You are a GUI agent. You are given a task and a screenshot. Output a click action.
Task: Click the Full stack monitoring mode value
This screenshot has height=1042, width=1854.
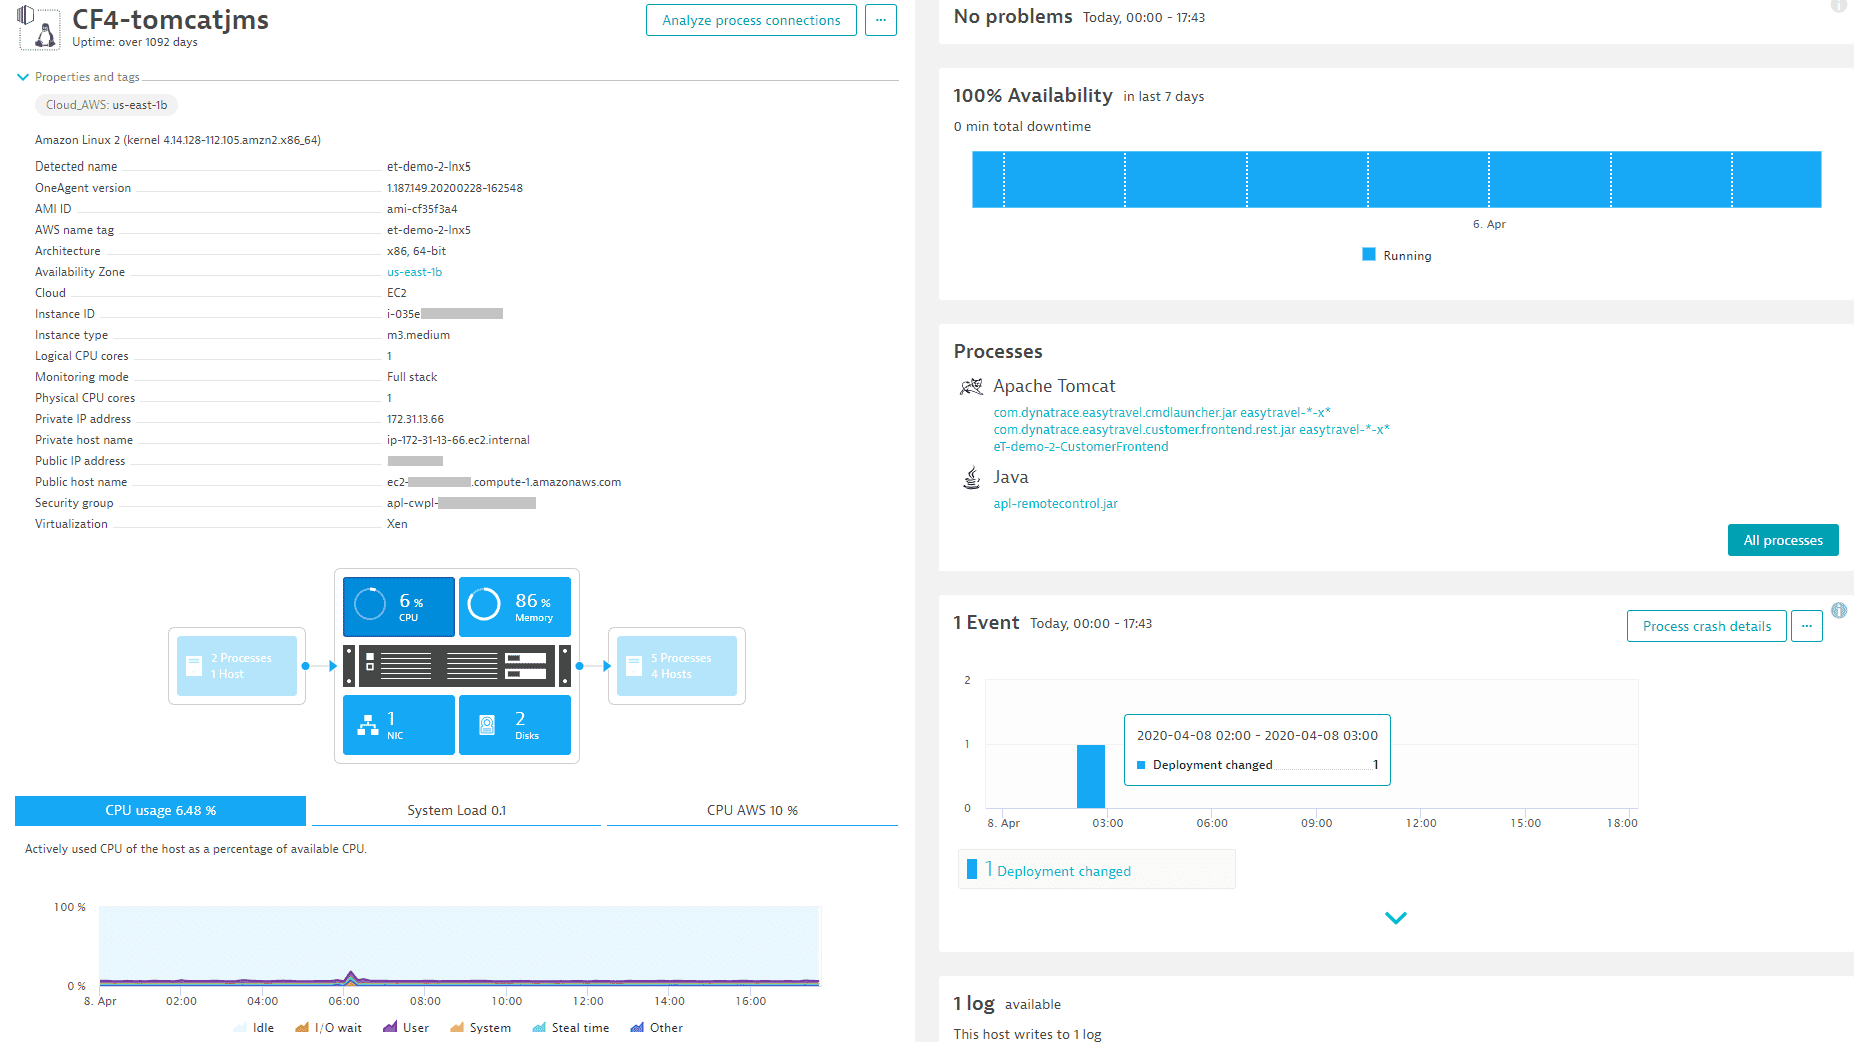(x=412, y=377)
